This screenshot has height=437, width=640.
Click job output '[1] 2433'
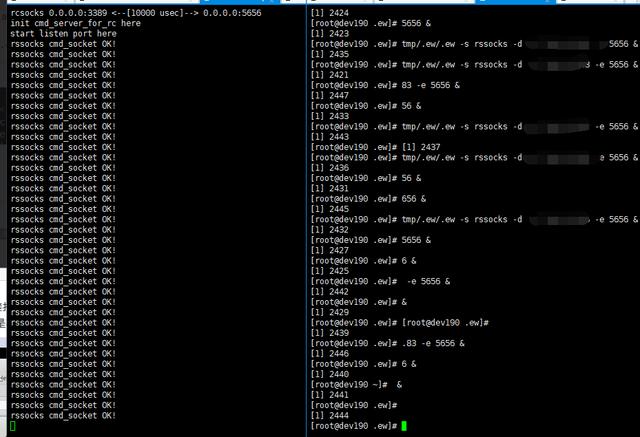pyautogui.click(x=330, y=116)
